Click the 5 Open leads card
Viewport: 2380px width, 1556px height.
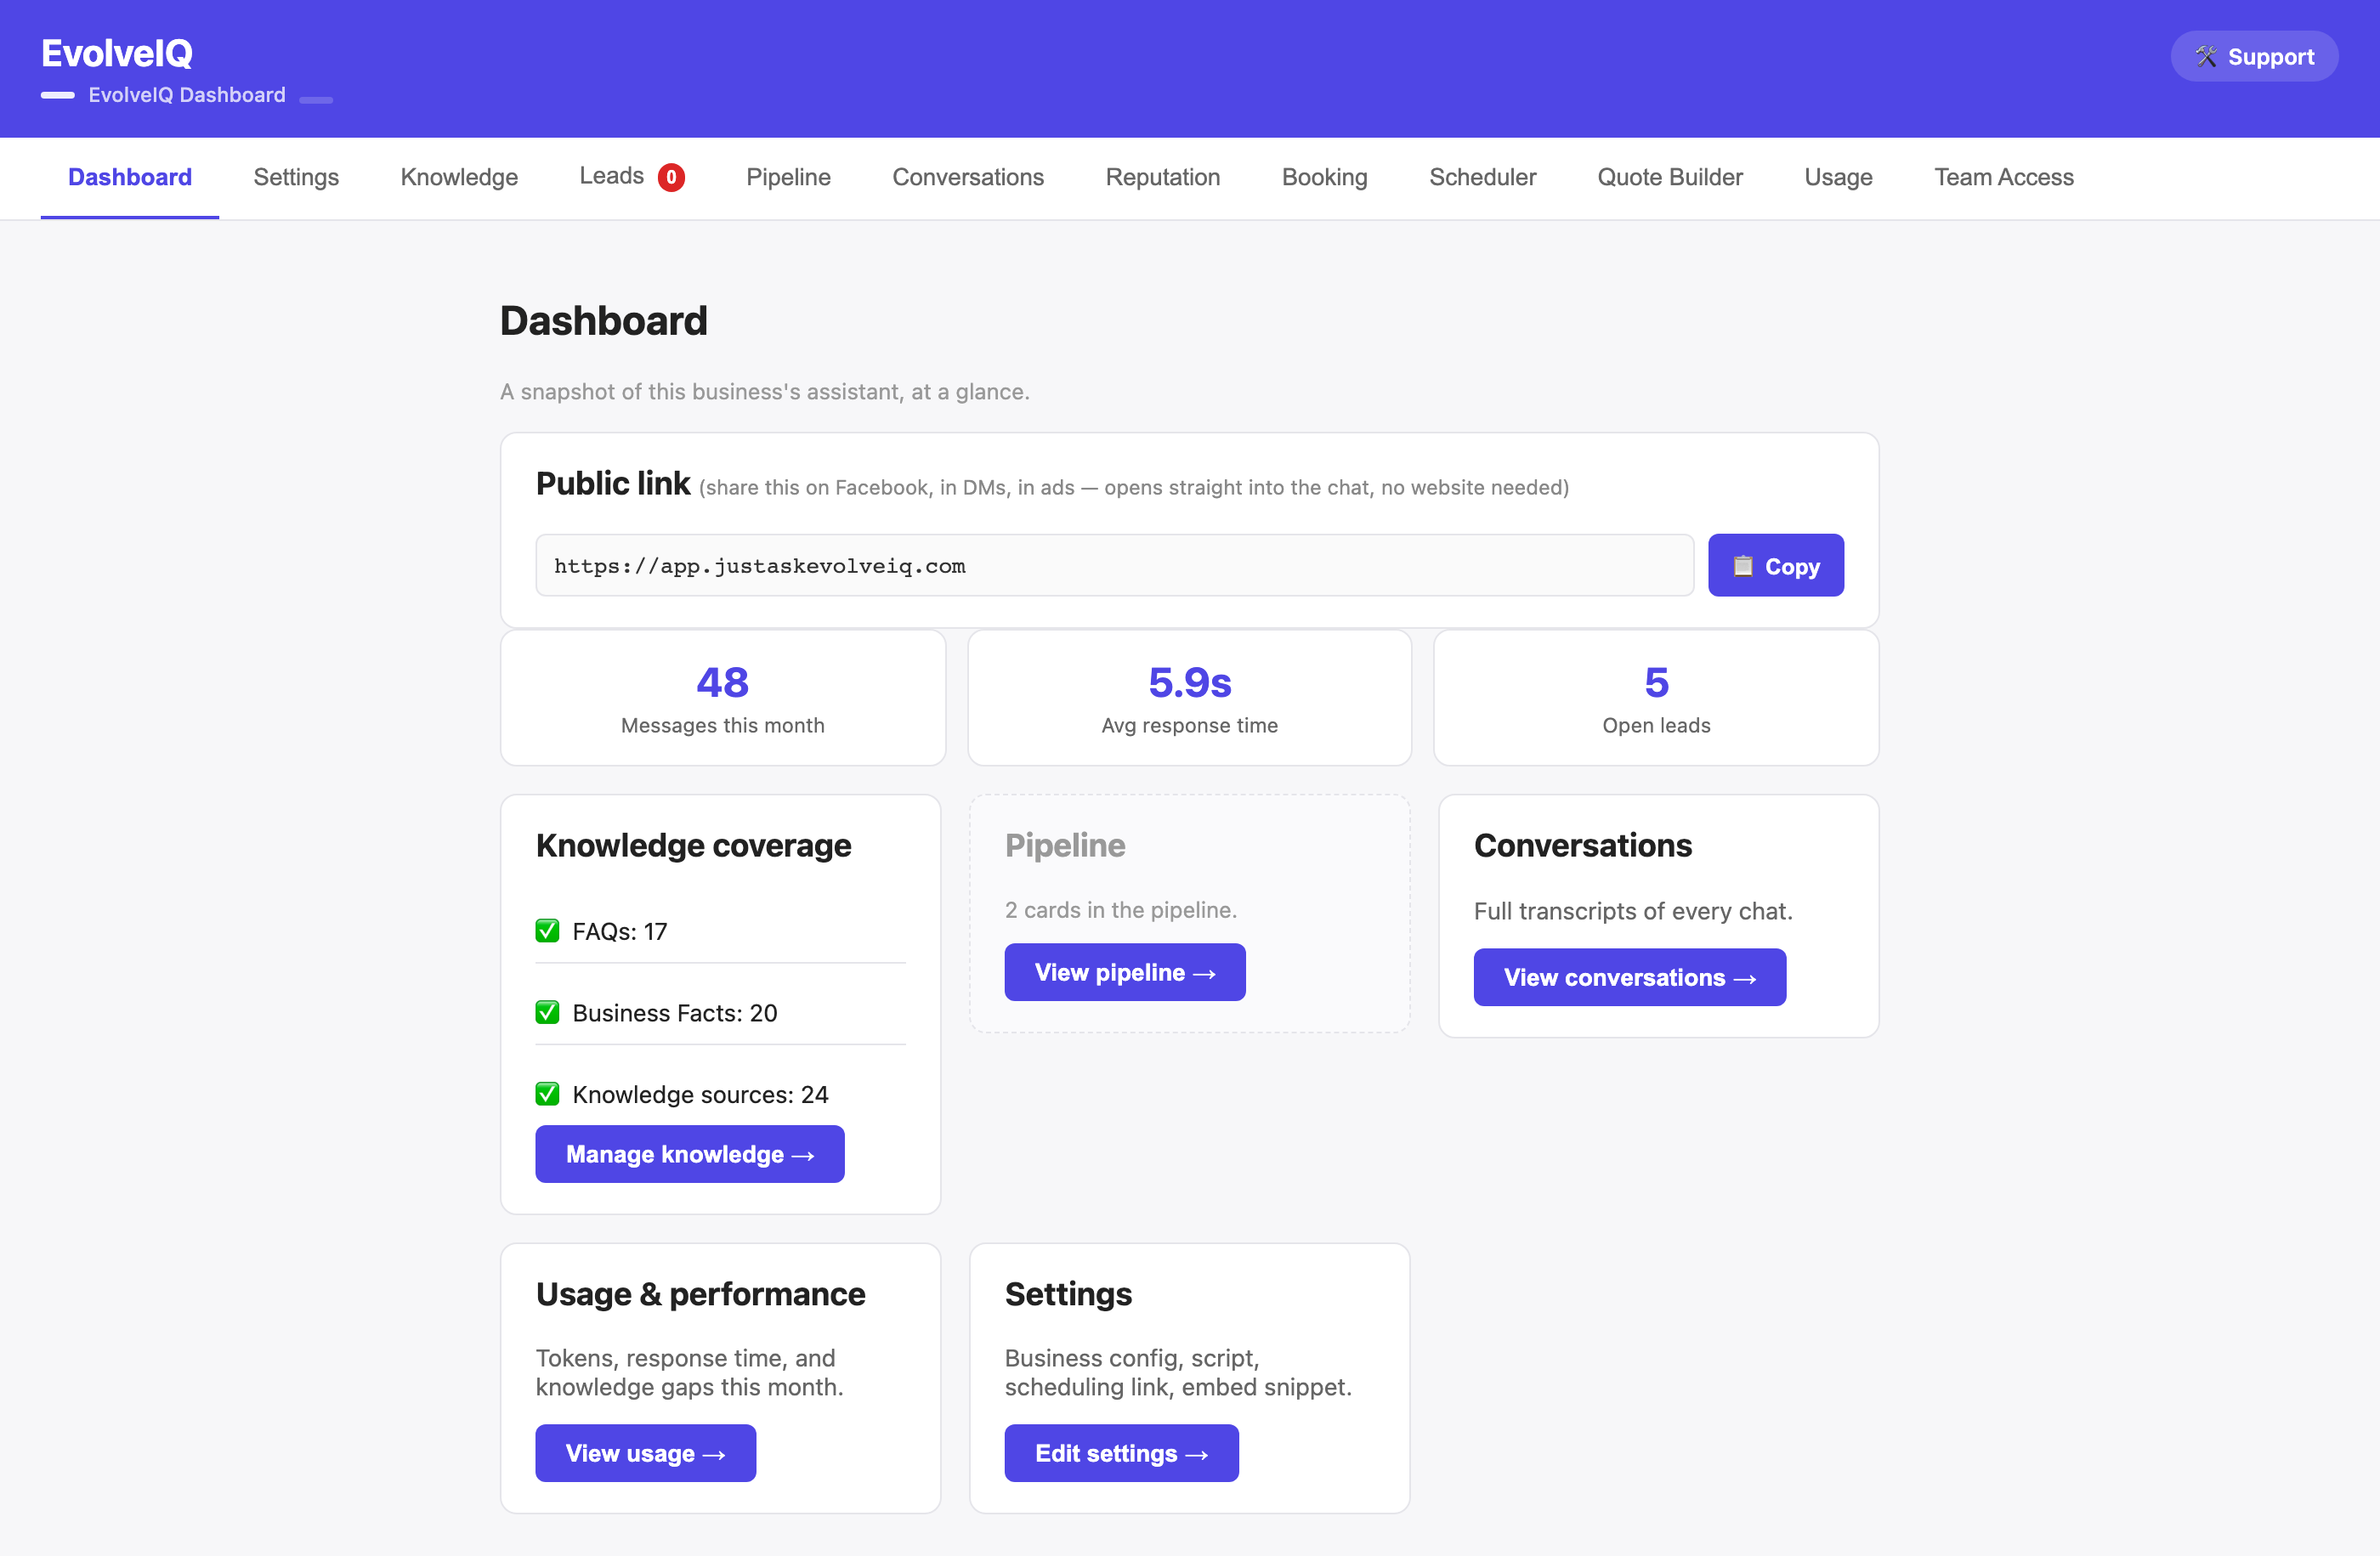[1656, 698]
